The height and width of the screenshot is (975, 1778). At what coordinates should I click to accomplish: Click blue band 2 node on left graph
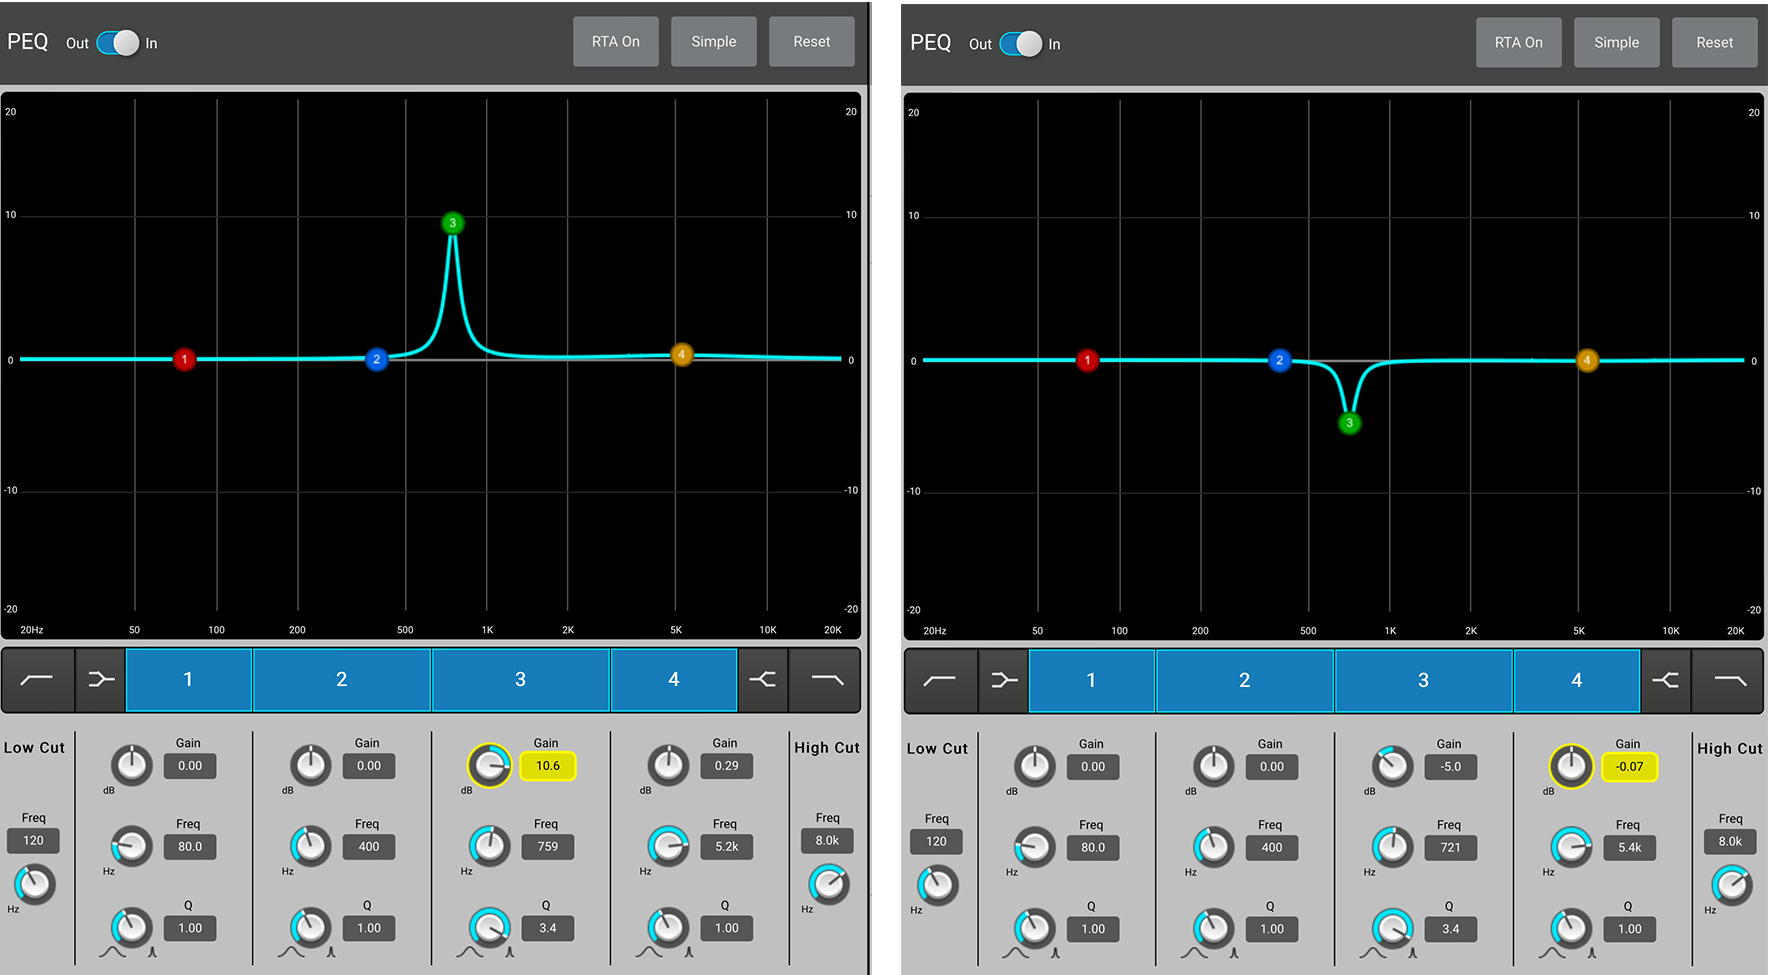[377, 359]
